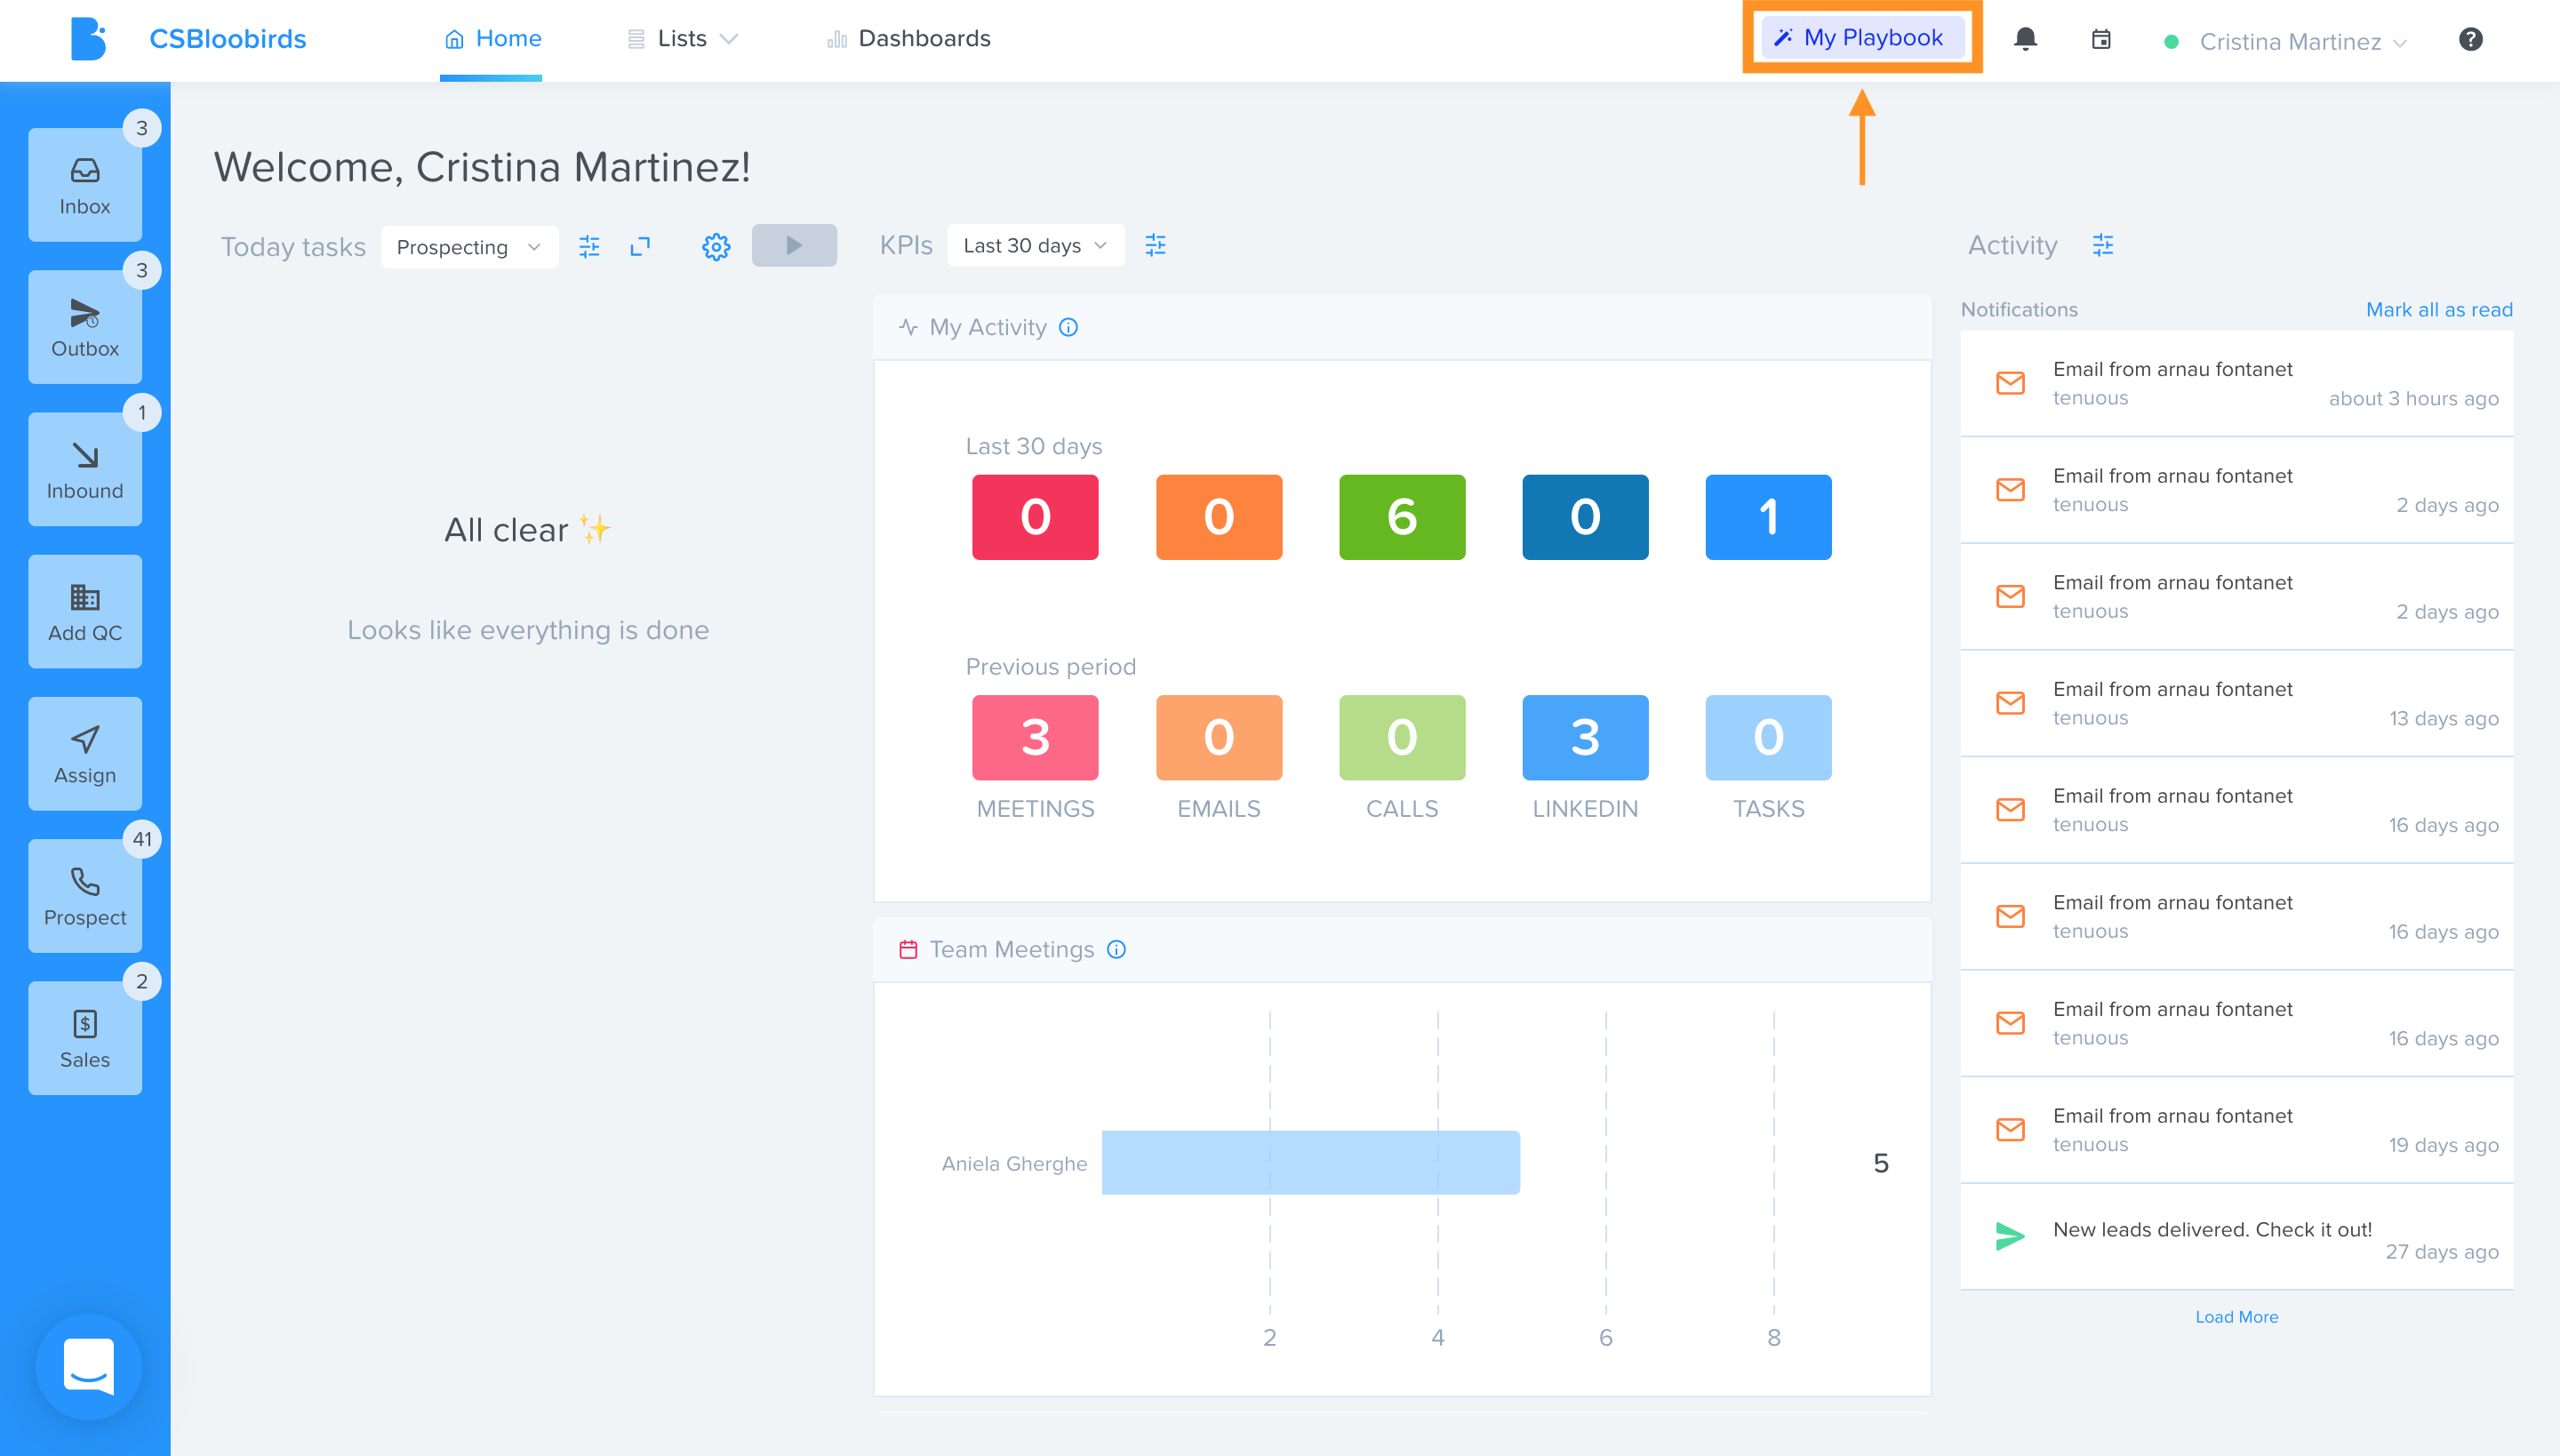The image size is (2560, 1456).
Task: Click the My Activity pulse icon
Action: coord(908,327)
